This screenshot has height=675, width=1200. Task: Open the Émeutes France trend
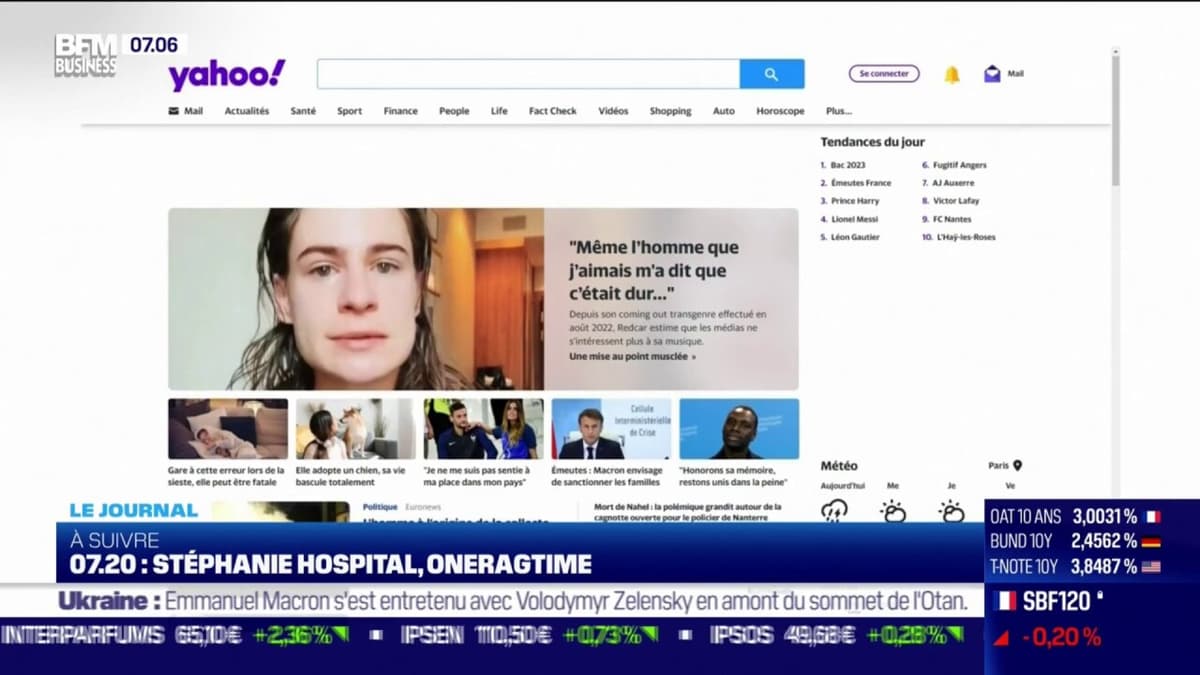[x=861, y=183]
